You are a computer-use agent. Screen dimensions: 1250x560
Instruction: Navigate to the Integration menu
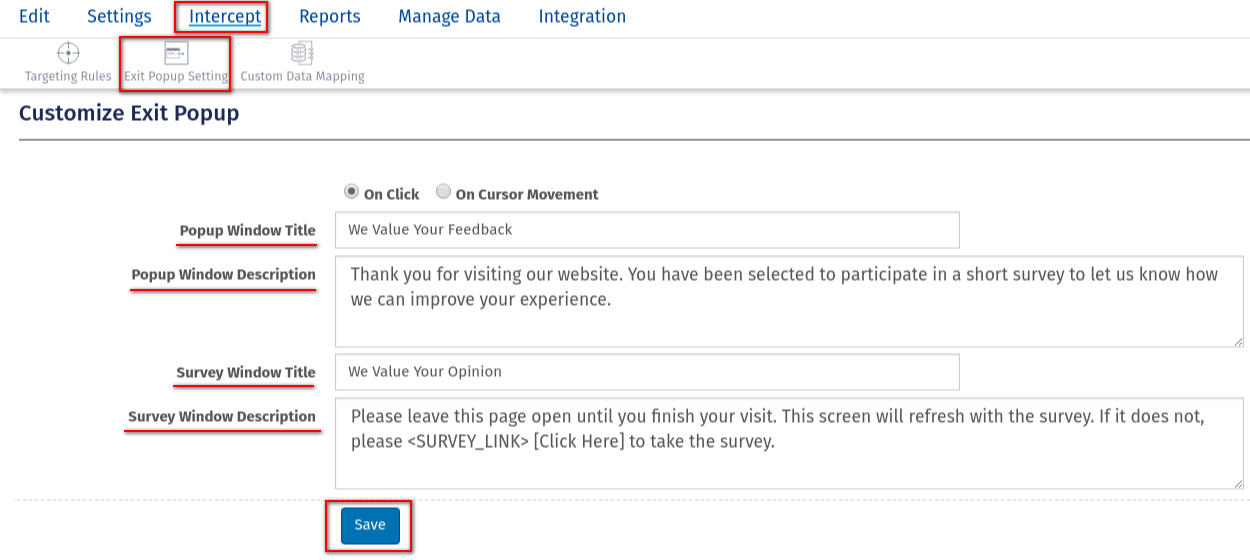[582, 16]
